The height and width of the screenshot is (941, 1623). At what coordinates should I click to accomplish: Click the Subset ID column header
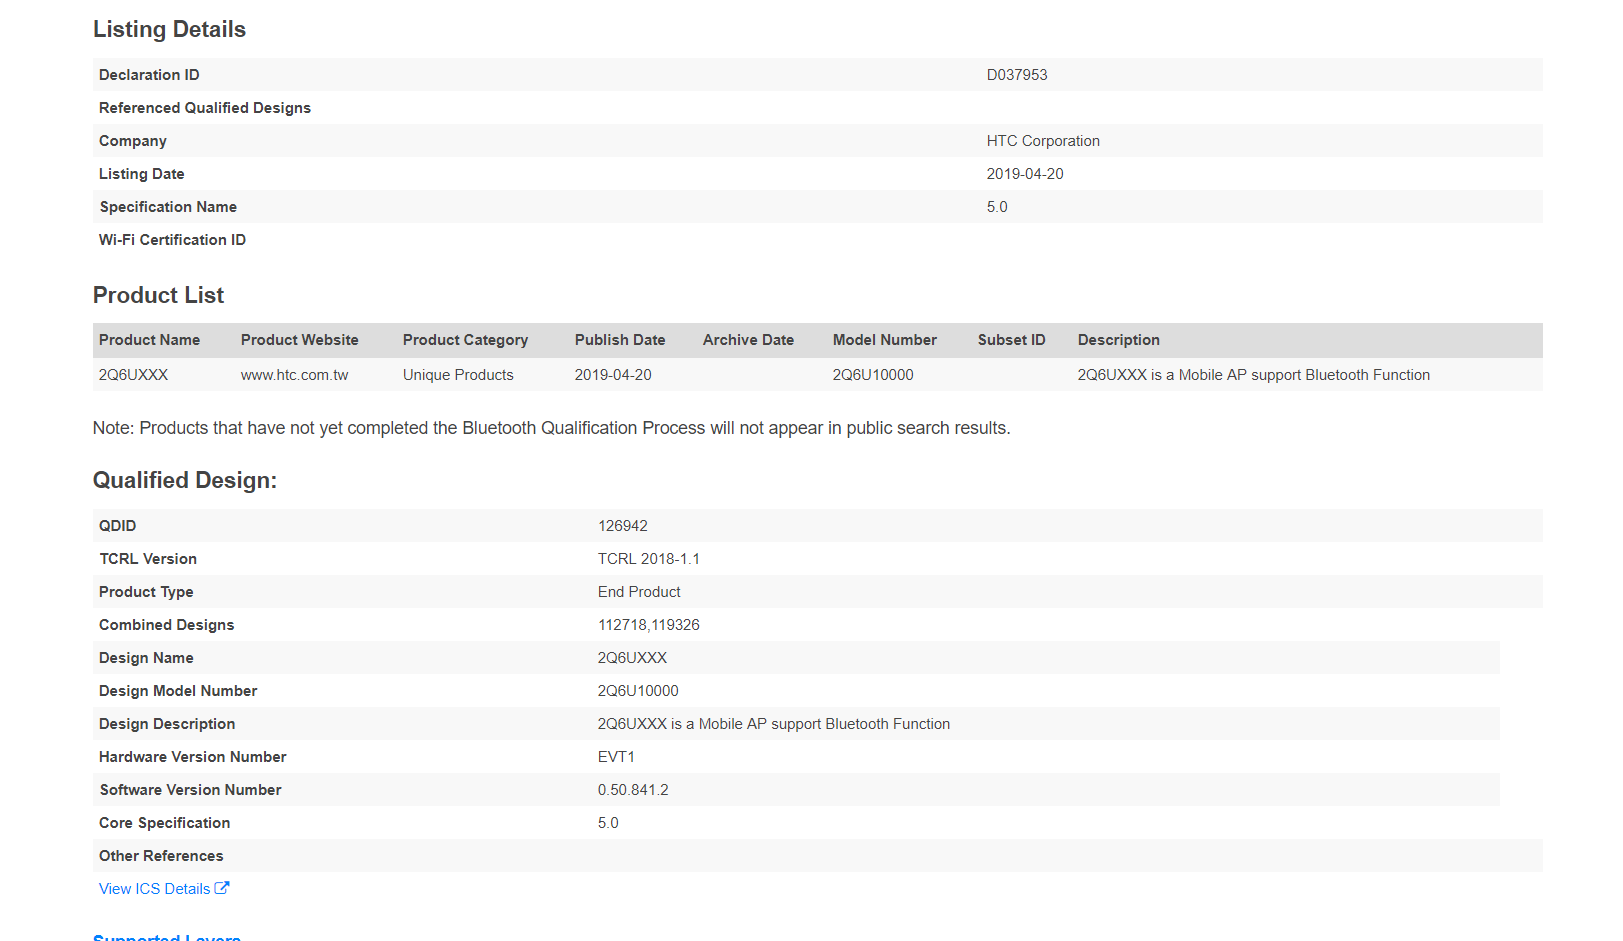tap(1011, 340)
